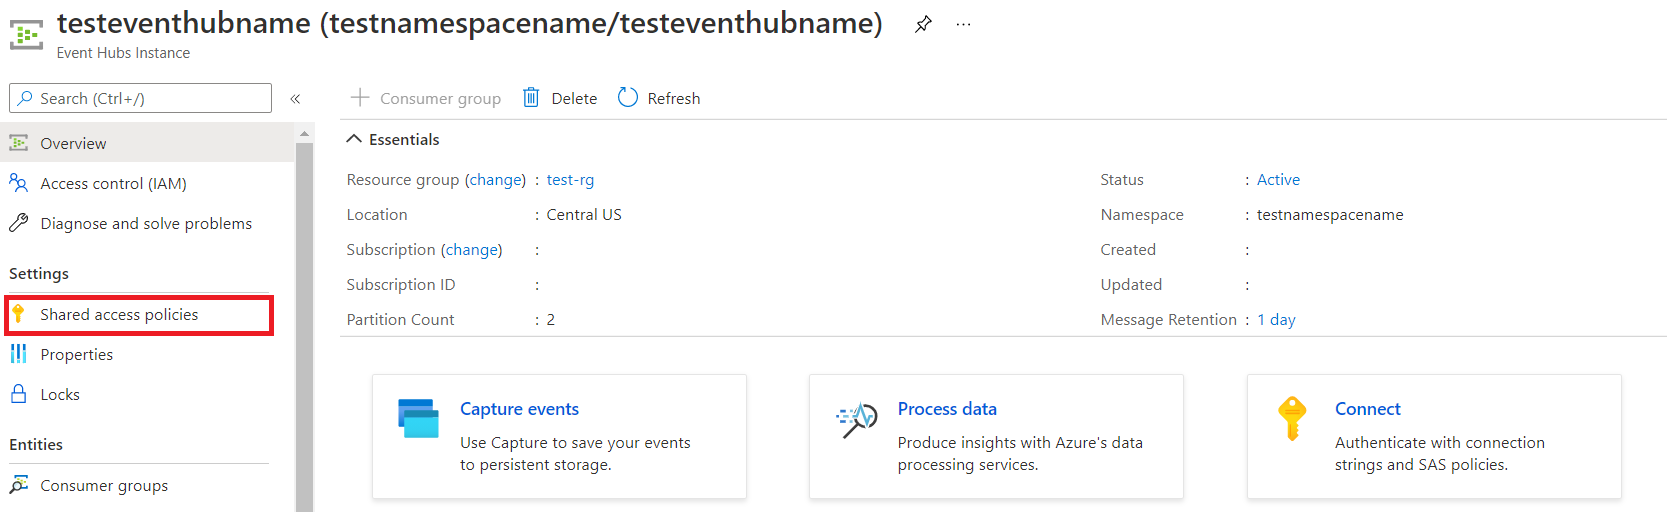Screen dimensions: 1667x512
Task: Click the plus icon beside Consumer group
Action: (360, 97)
